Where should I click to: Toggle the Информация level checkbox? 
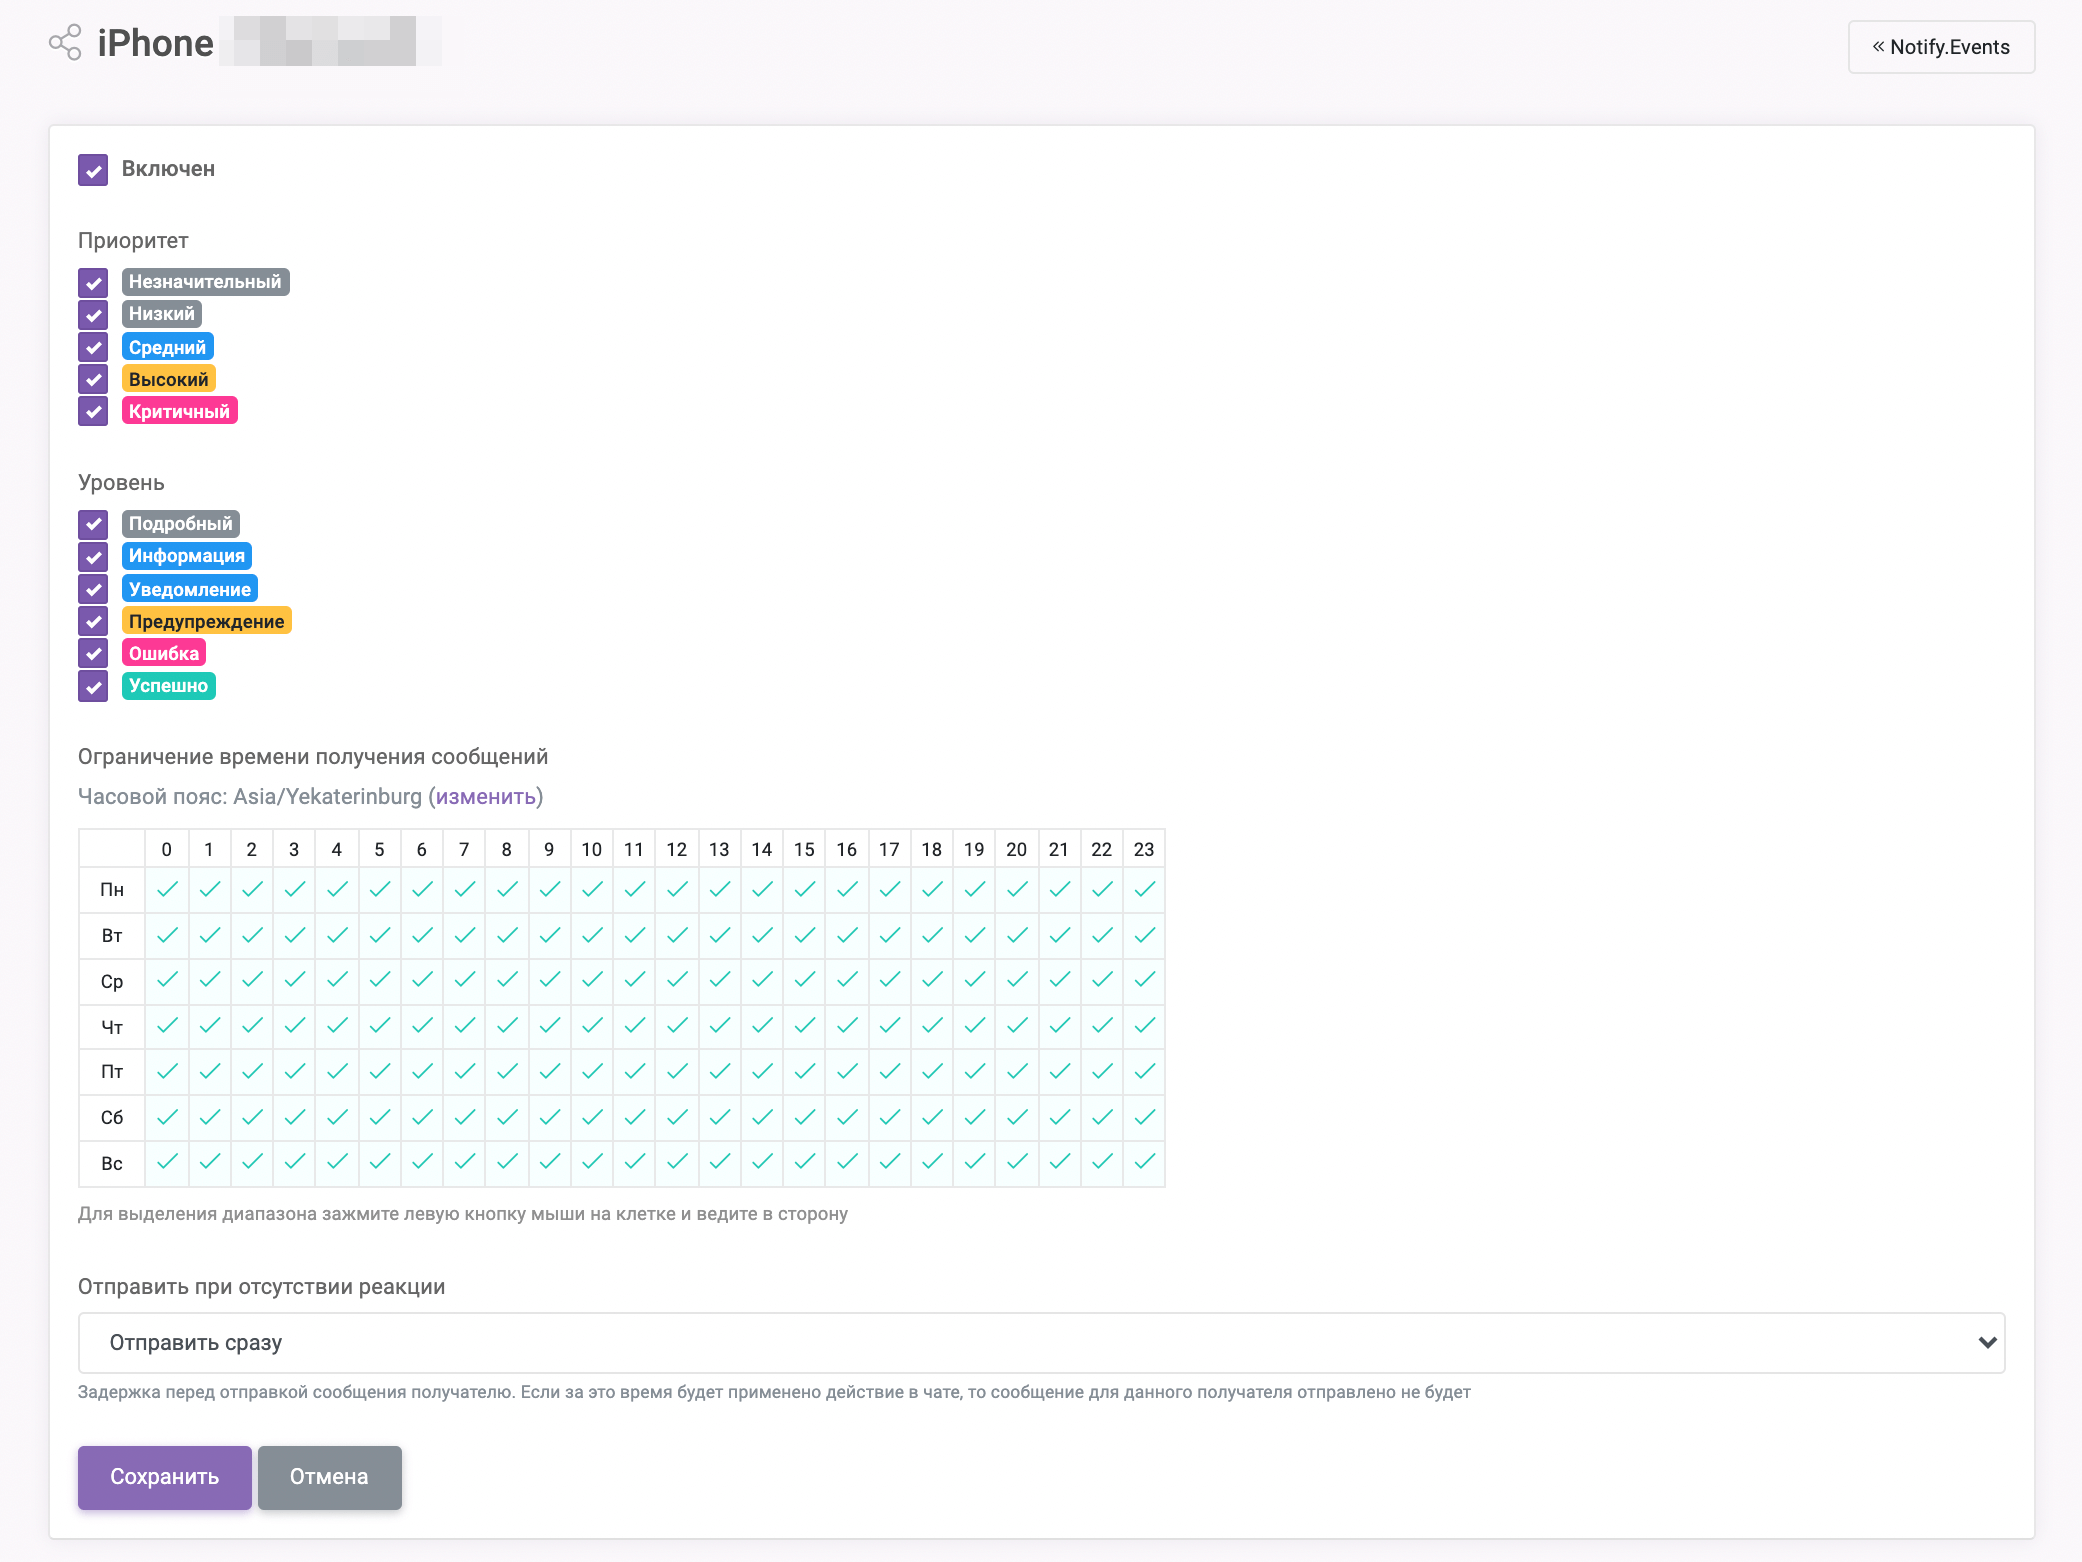93,556
